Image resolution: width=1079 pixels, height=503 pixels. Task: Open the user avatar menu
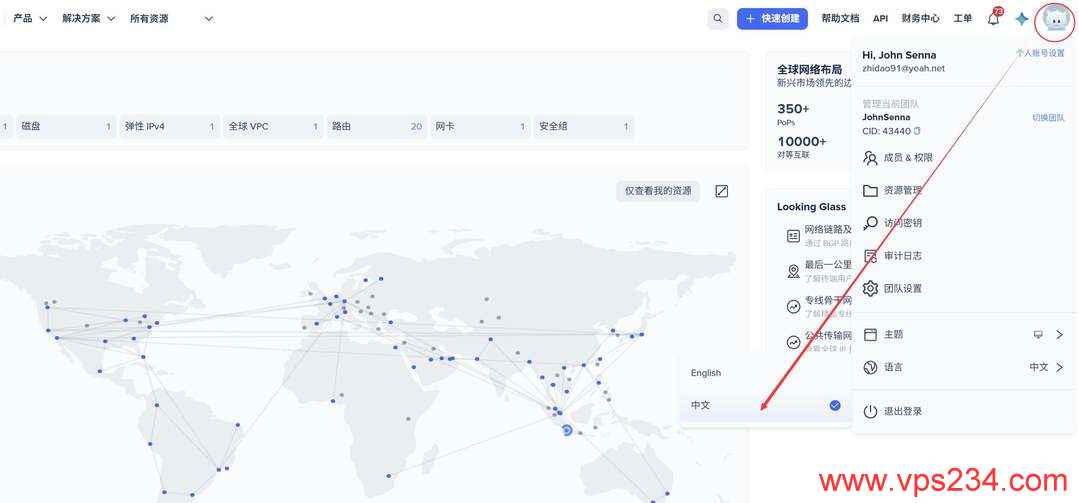tap(1055, 19)
